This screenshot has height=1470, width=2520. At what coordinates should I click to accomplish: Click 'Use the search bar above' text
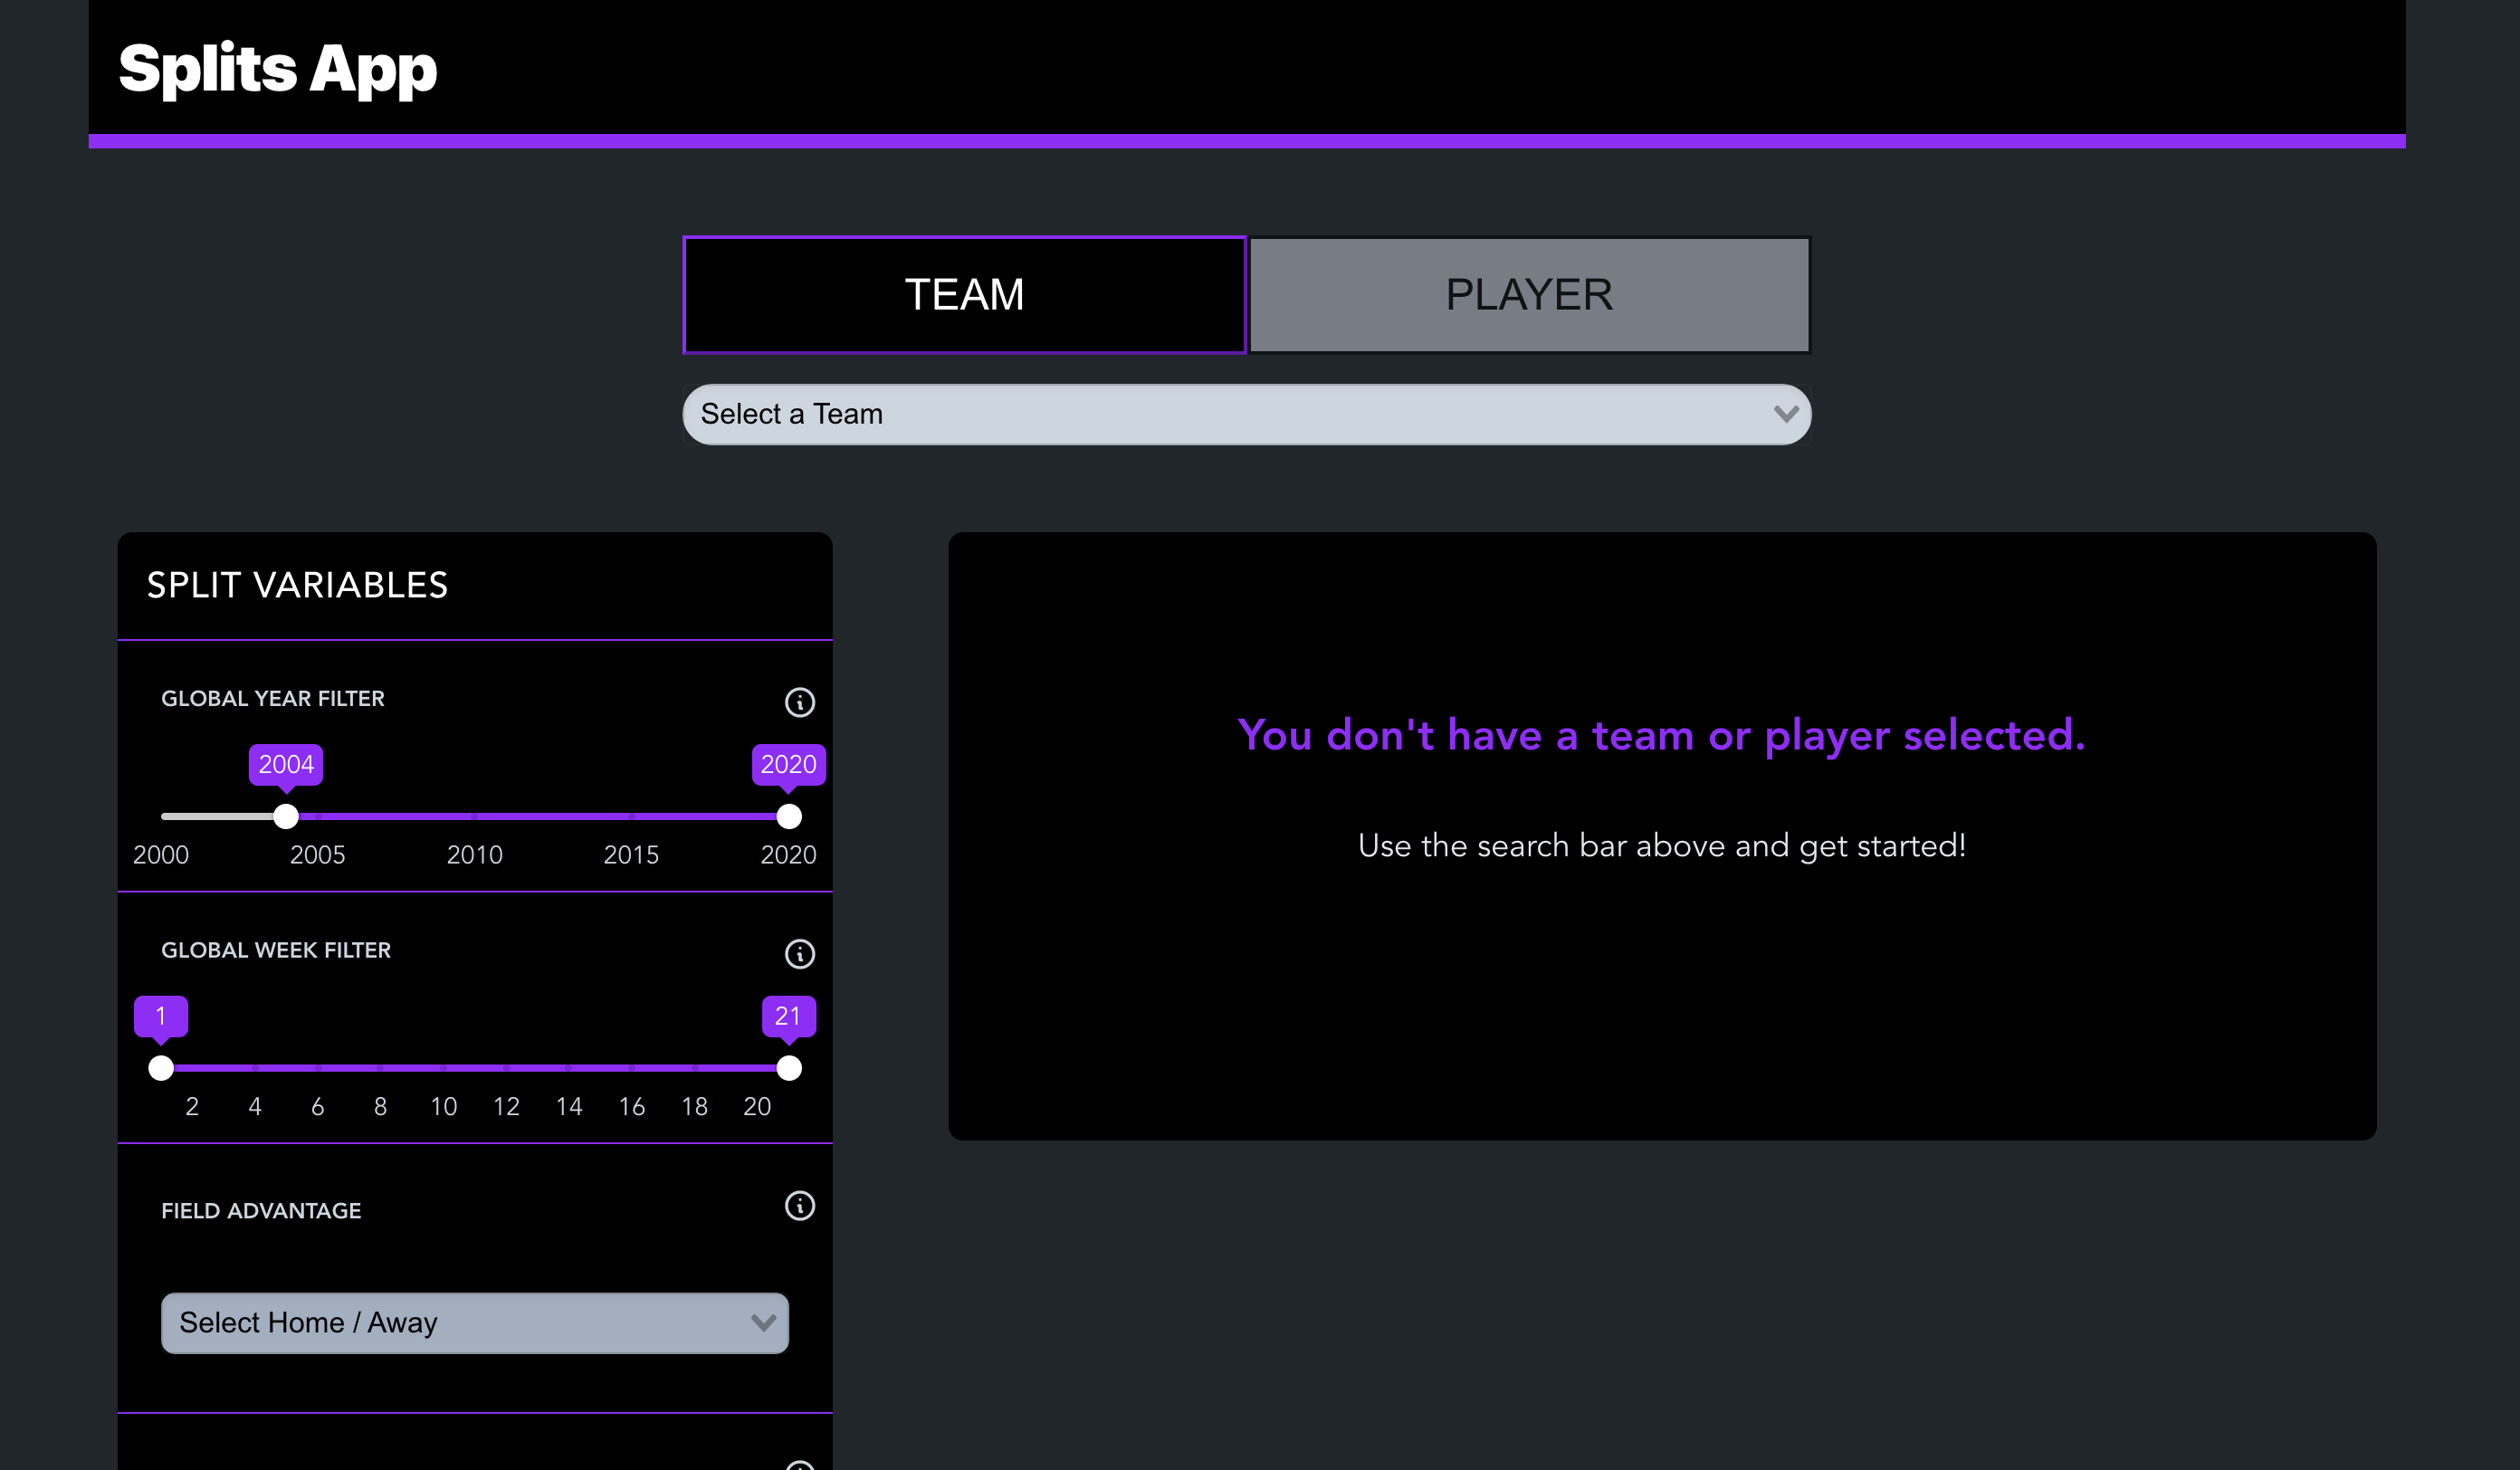(1661, 846)
